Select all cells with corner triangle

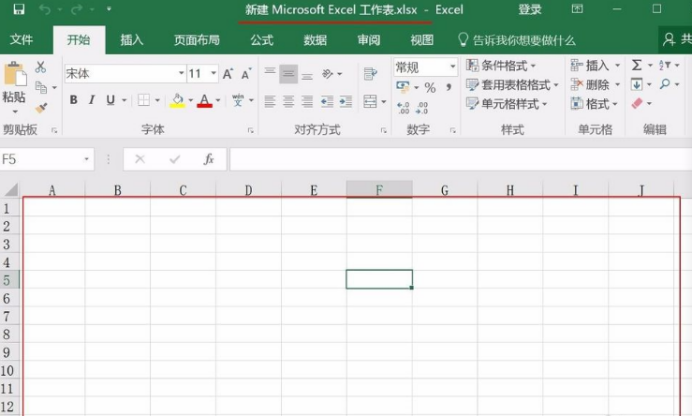[x=11, y=189]
